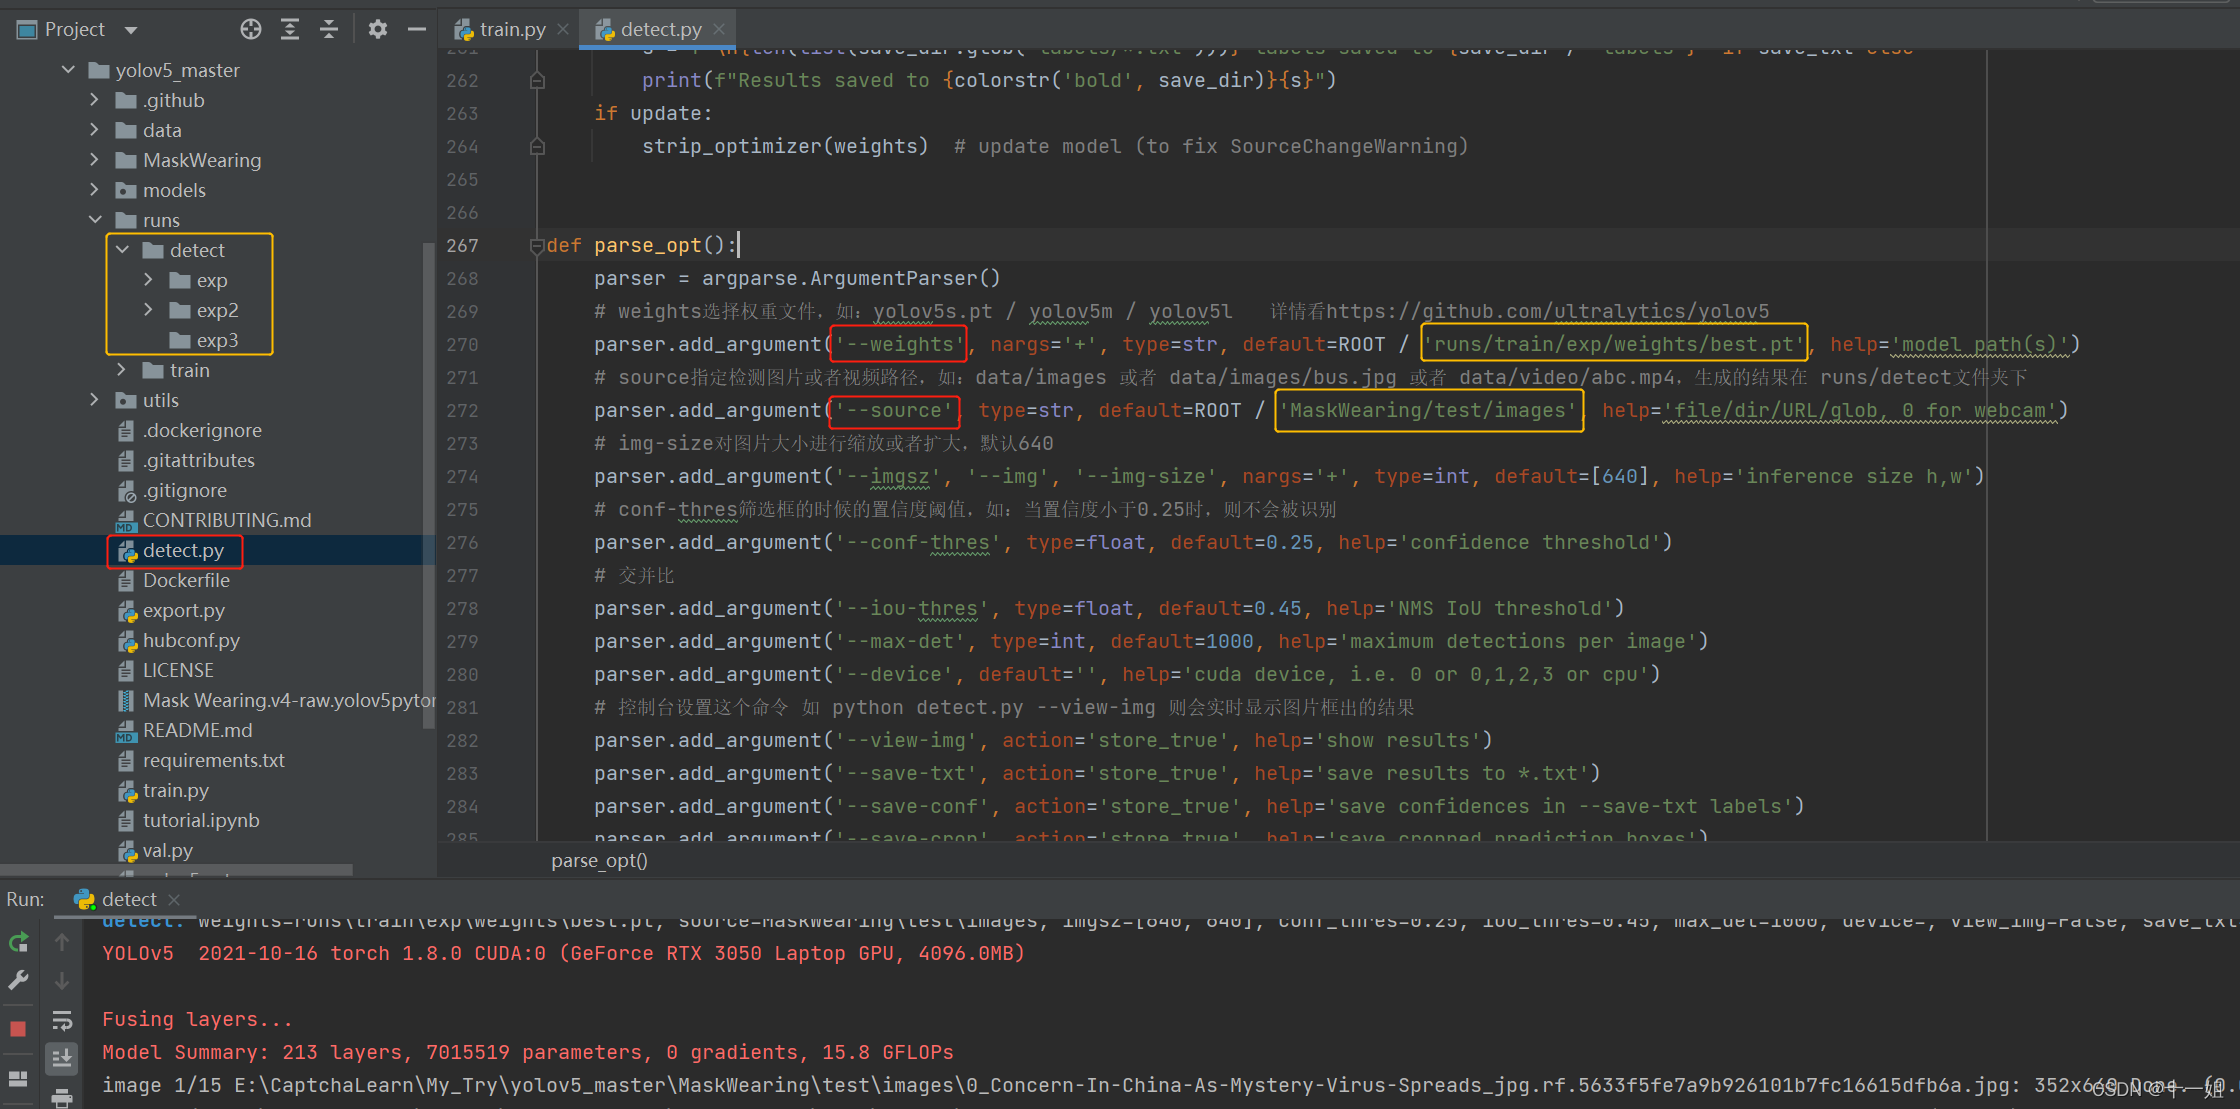Click the '--conf-thres' argument text
This screenshot has width=2240, height=1109.
pyautogui.click(x=918, y=542)
